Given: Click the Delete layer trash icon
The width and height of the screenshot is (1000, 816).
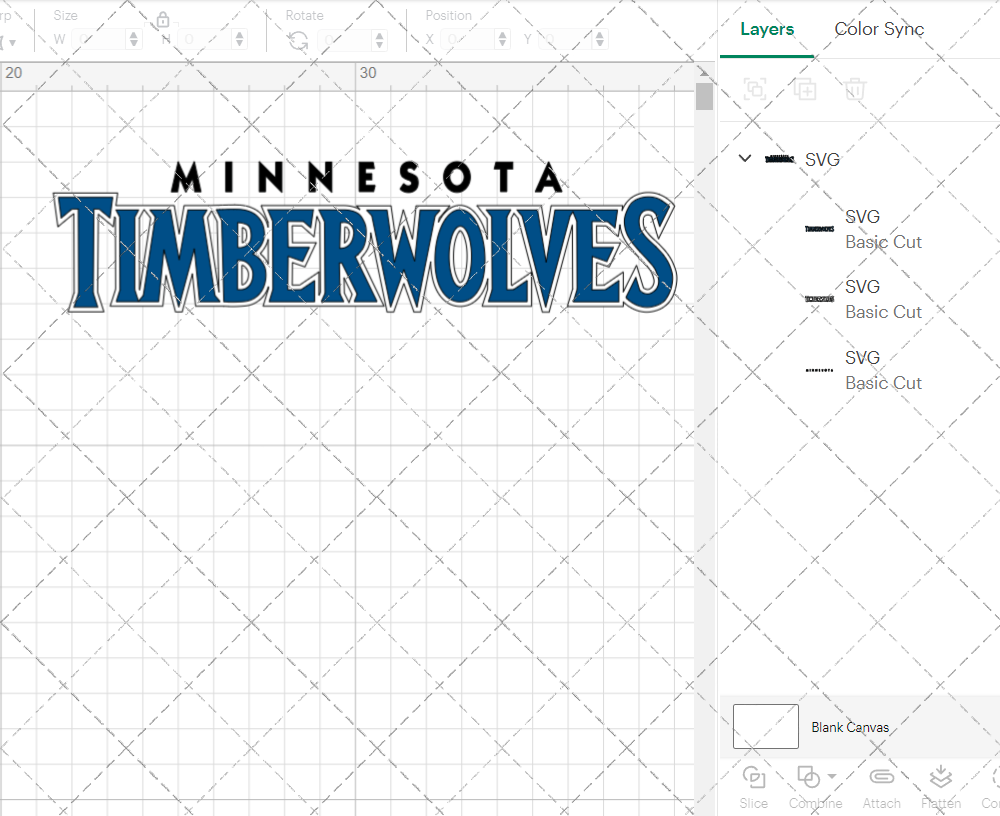Looking at the screenshot, I should [x=855, y=89].
